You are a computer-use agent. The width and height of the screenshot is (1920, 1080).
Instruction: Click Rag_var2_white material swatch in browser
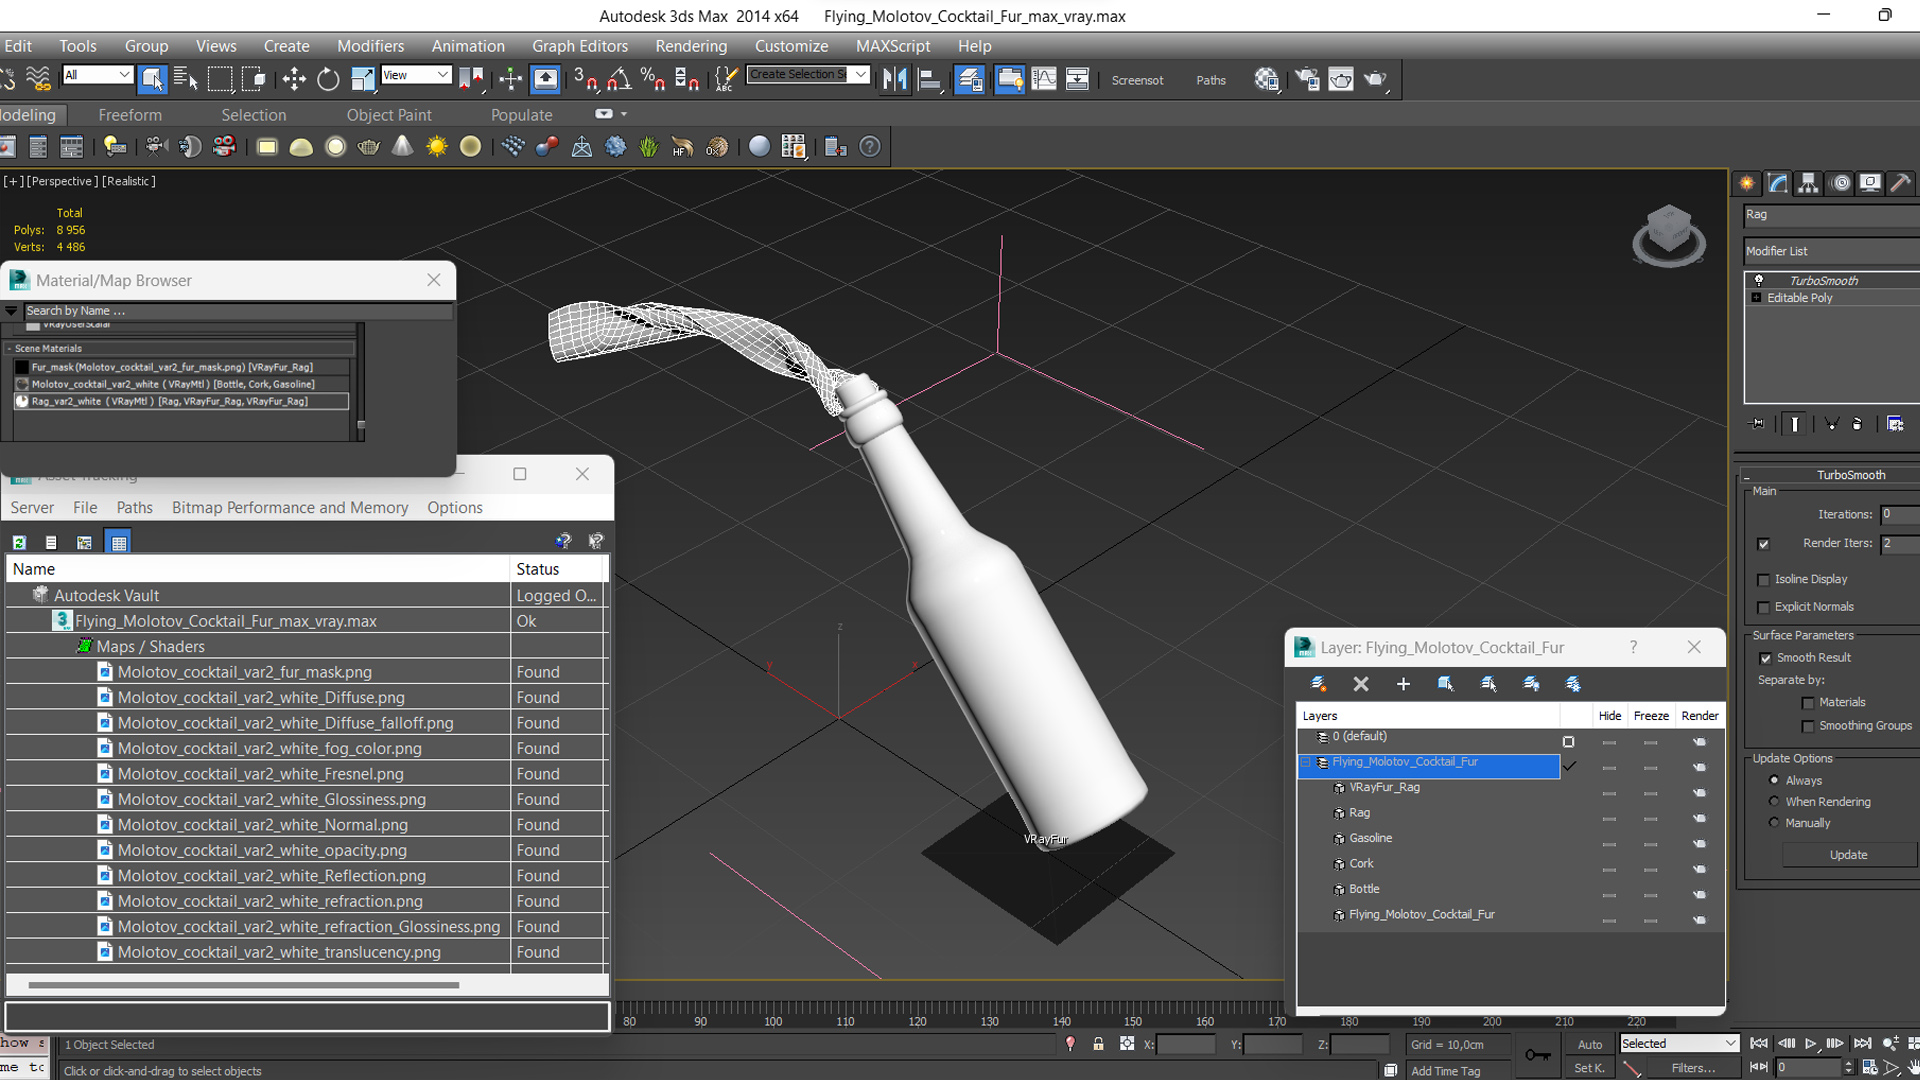tap(22, 401)
